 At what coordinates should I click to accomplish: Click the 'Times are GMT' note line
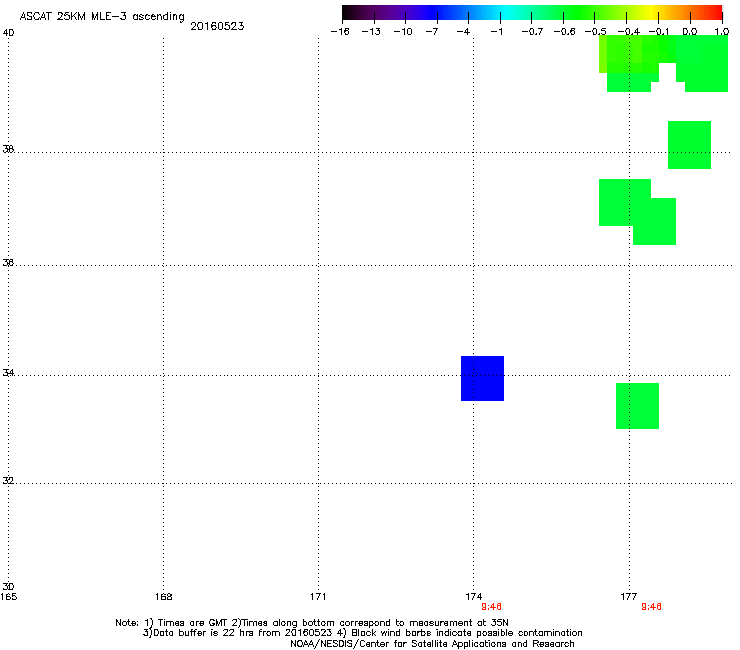(x=312, y=623)
